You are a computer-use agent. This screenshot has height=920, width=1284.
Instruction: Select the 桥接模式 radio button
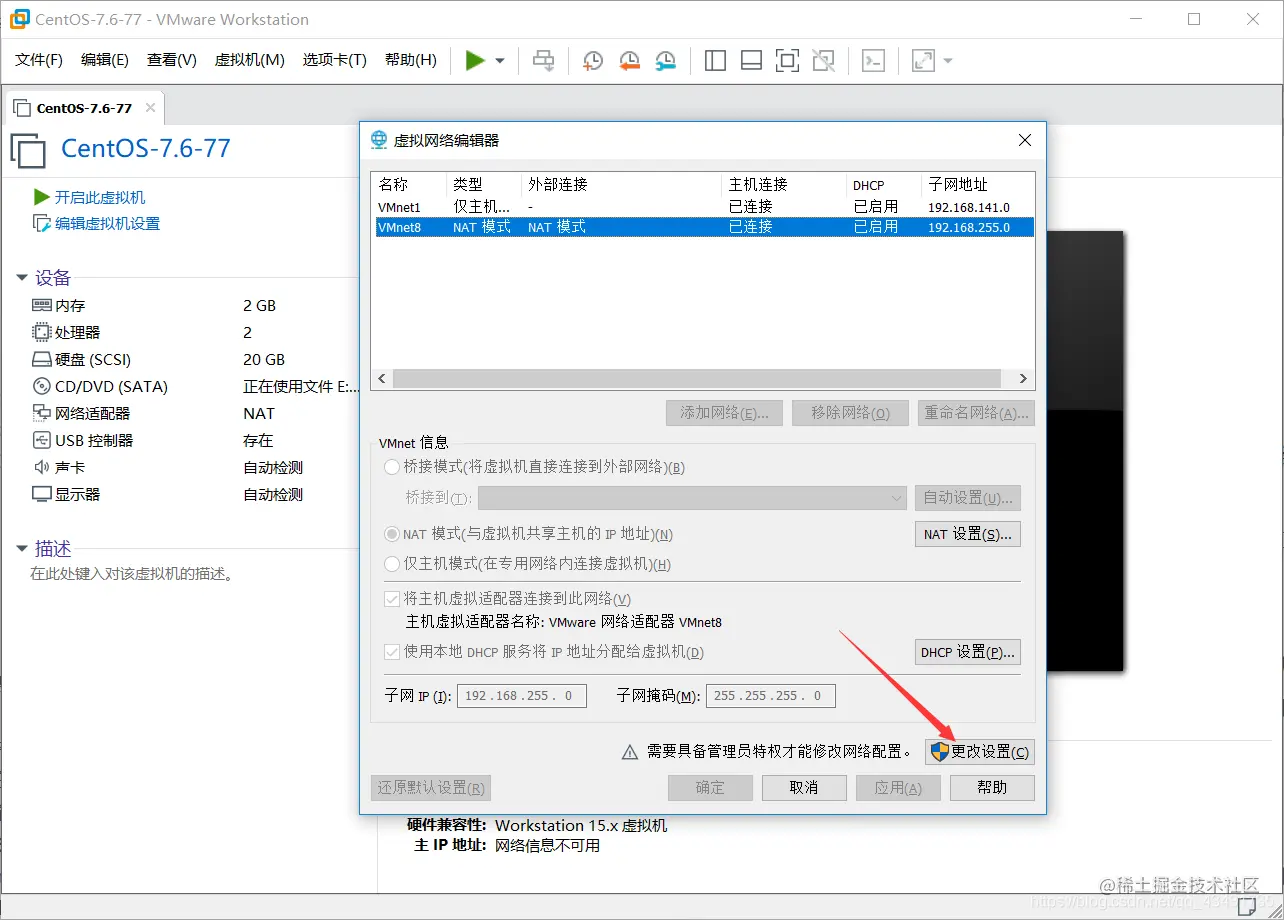392,467
